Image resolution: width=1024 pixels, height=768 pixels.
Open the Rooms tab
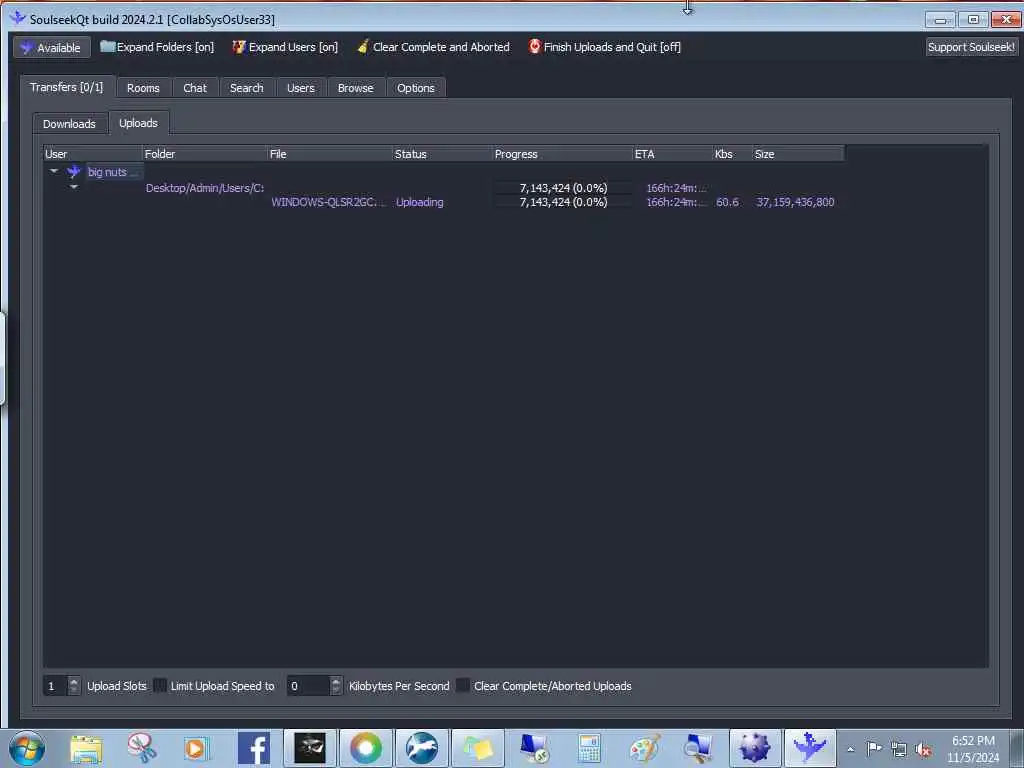click(143, 88)
